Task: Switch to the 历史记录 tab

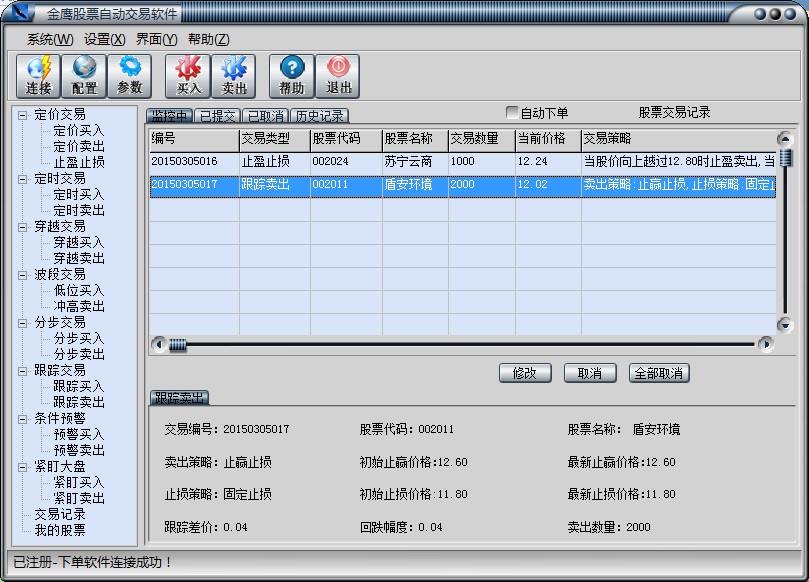Action: pos(319,116)
